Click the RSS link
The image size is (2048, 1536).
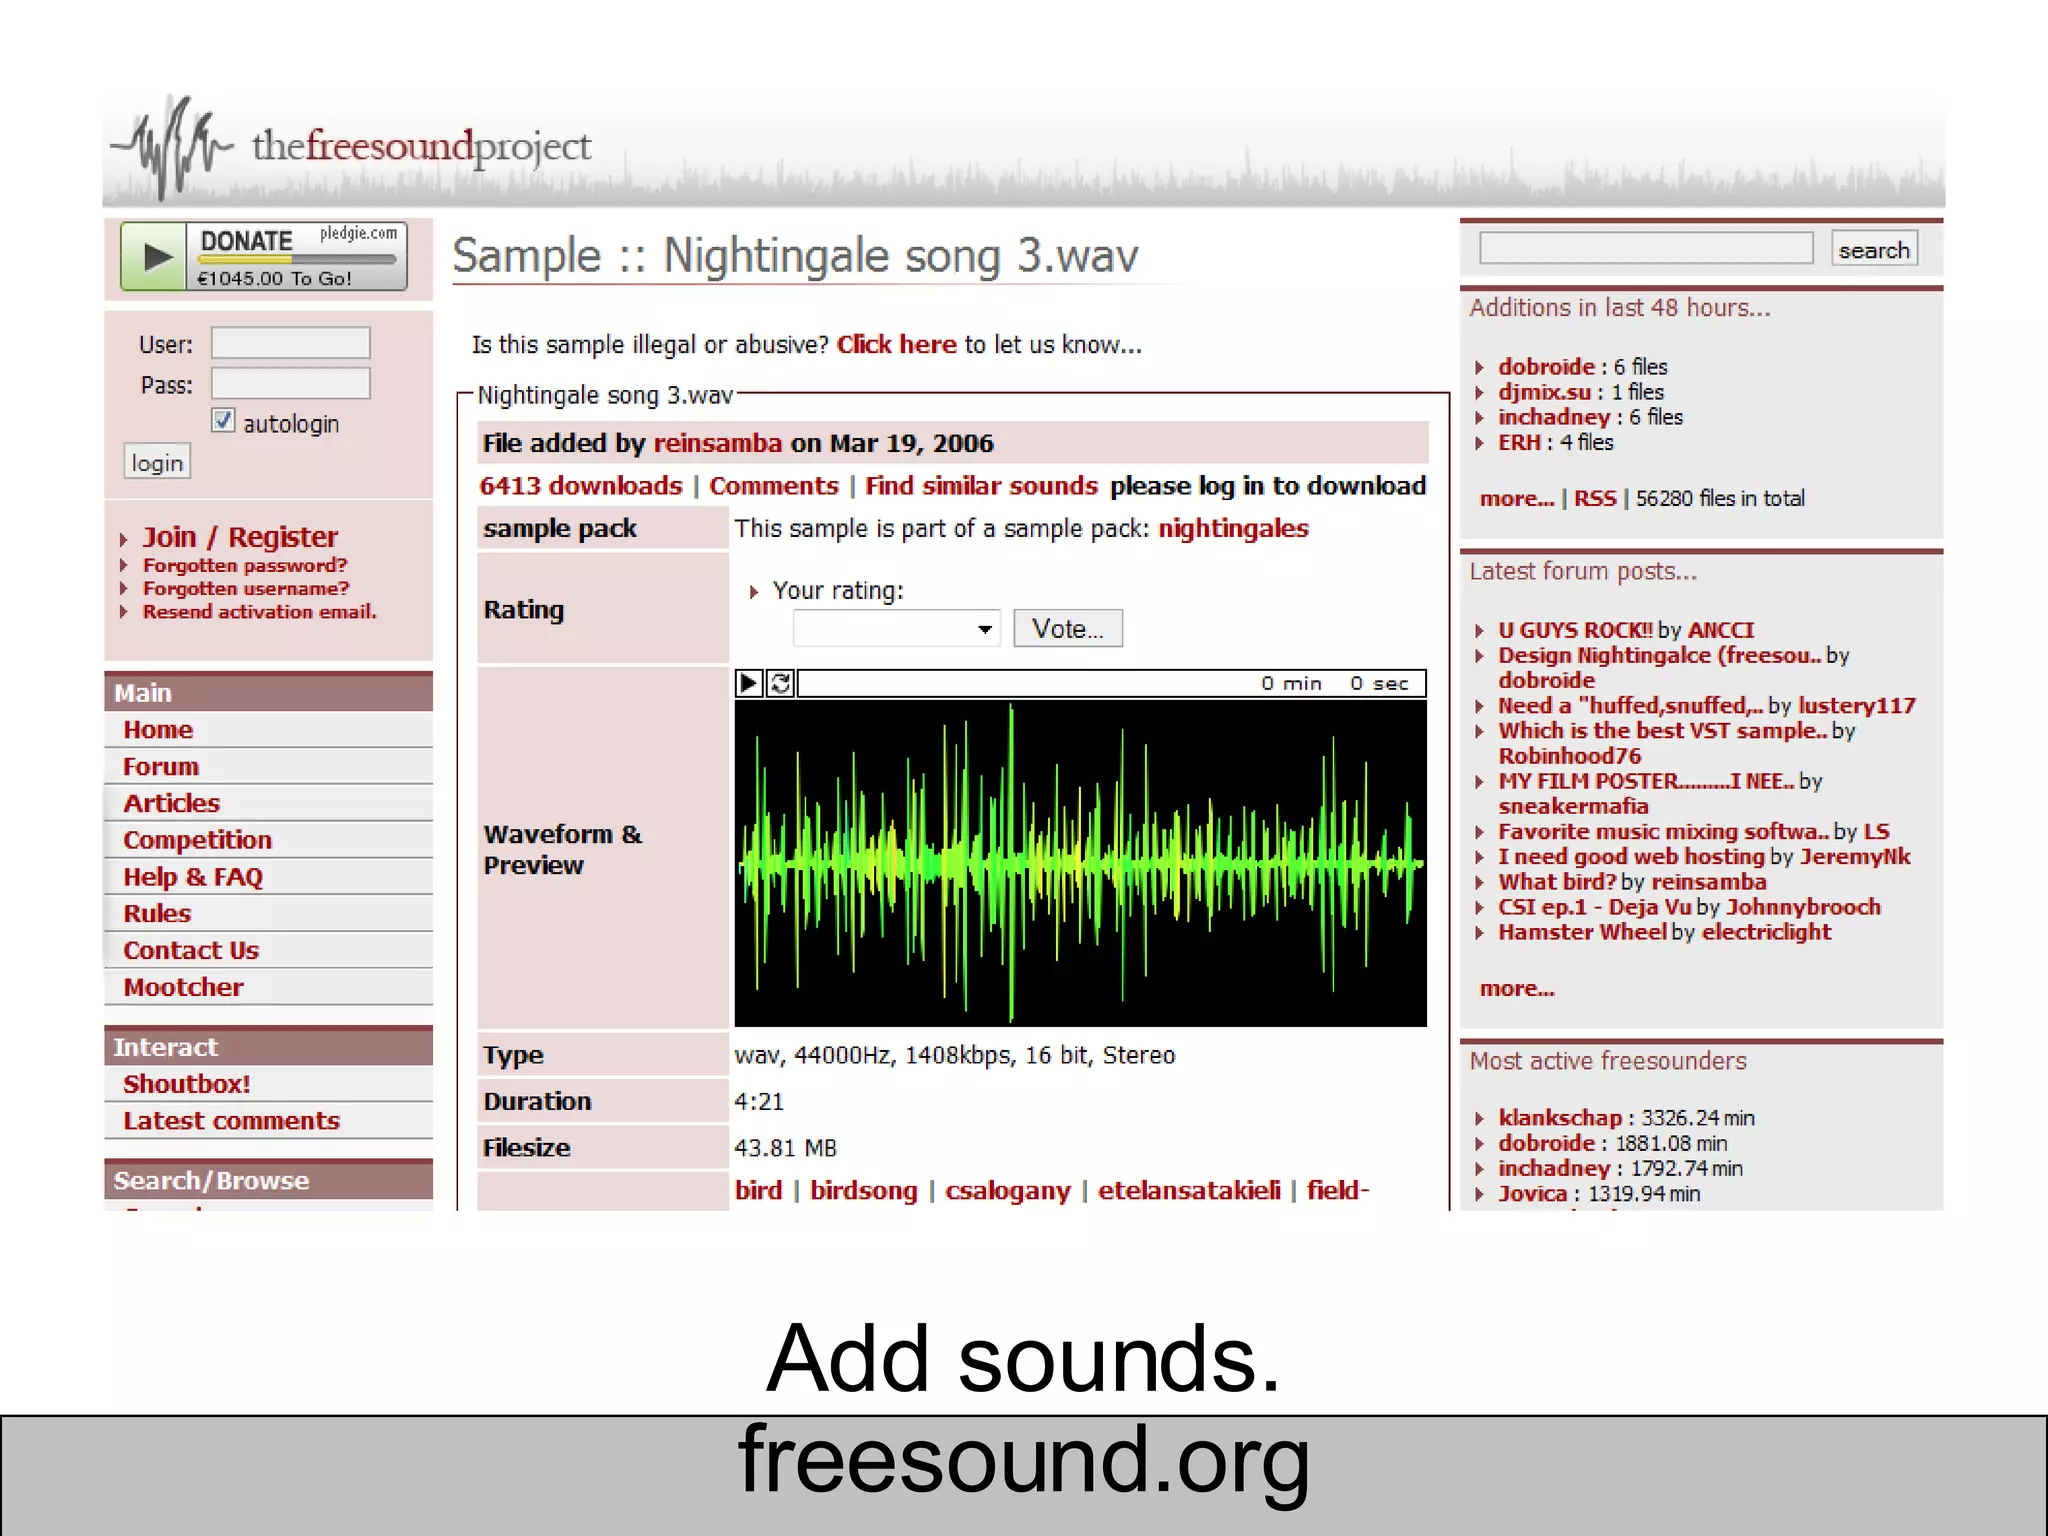click(x=1594, y=498)
